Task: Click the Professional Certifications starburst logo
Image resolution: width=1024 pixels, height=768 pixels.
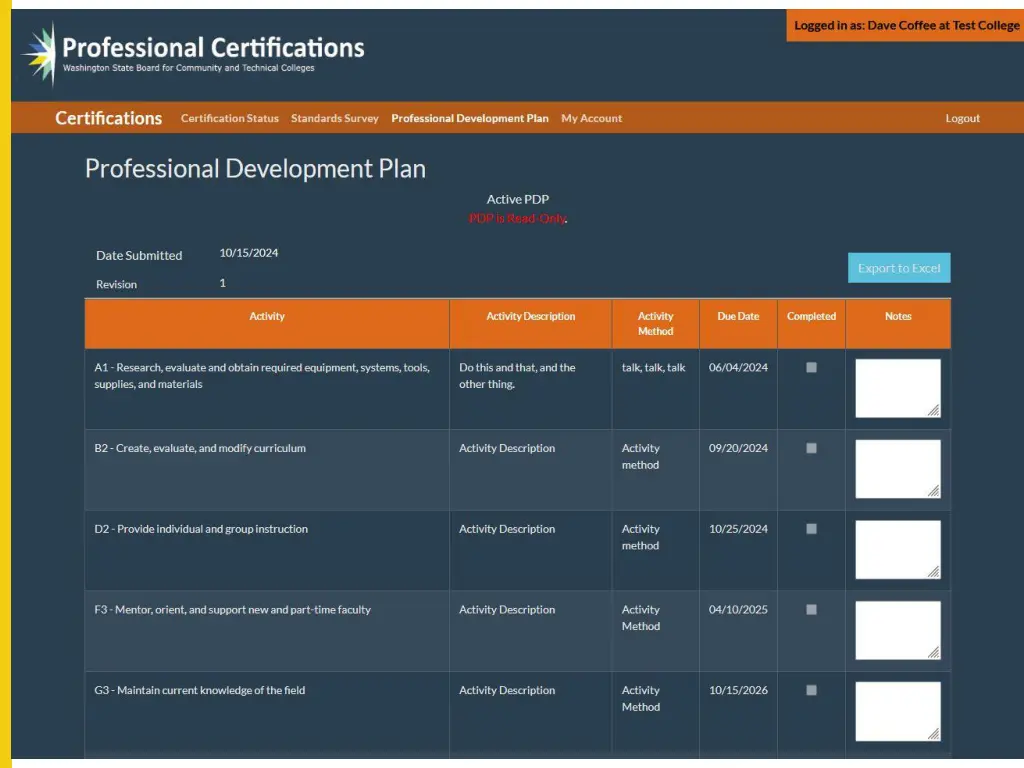Action: [x=40, y=54]
